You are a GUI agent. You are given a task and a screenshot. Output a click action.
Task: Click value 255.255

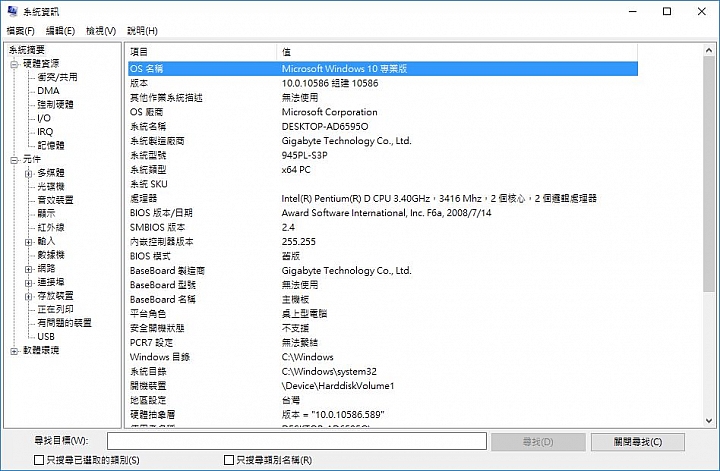pos(298,241)
